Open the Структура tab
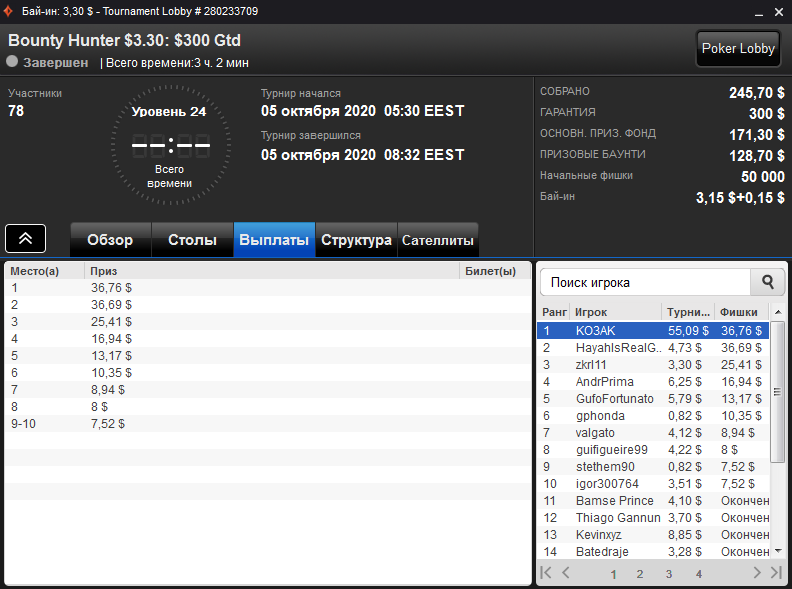Image resolution: width=792 pixels, height=589 pixels. pos(356,239)
